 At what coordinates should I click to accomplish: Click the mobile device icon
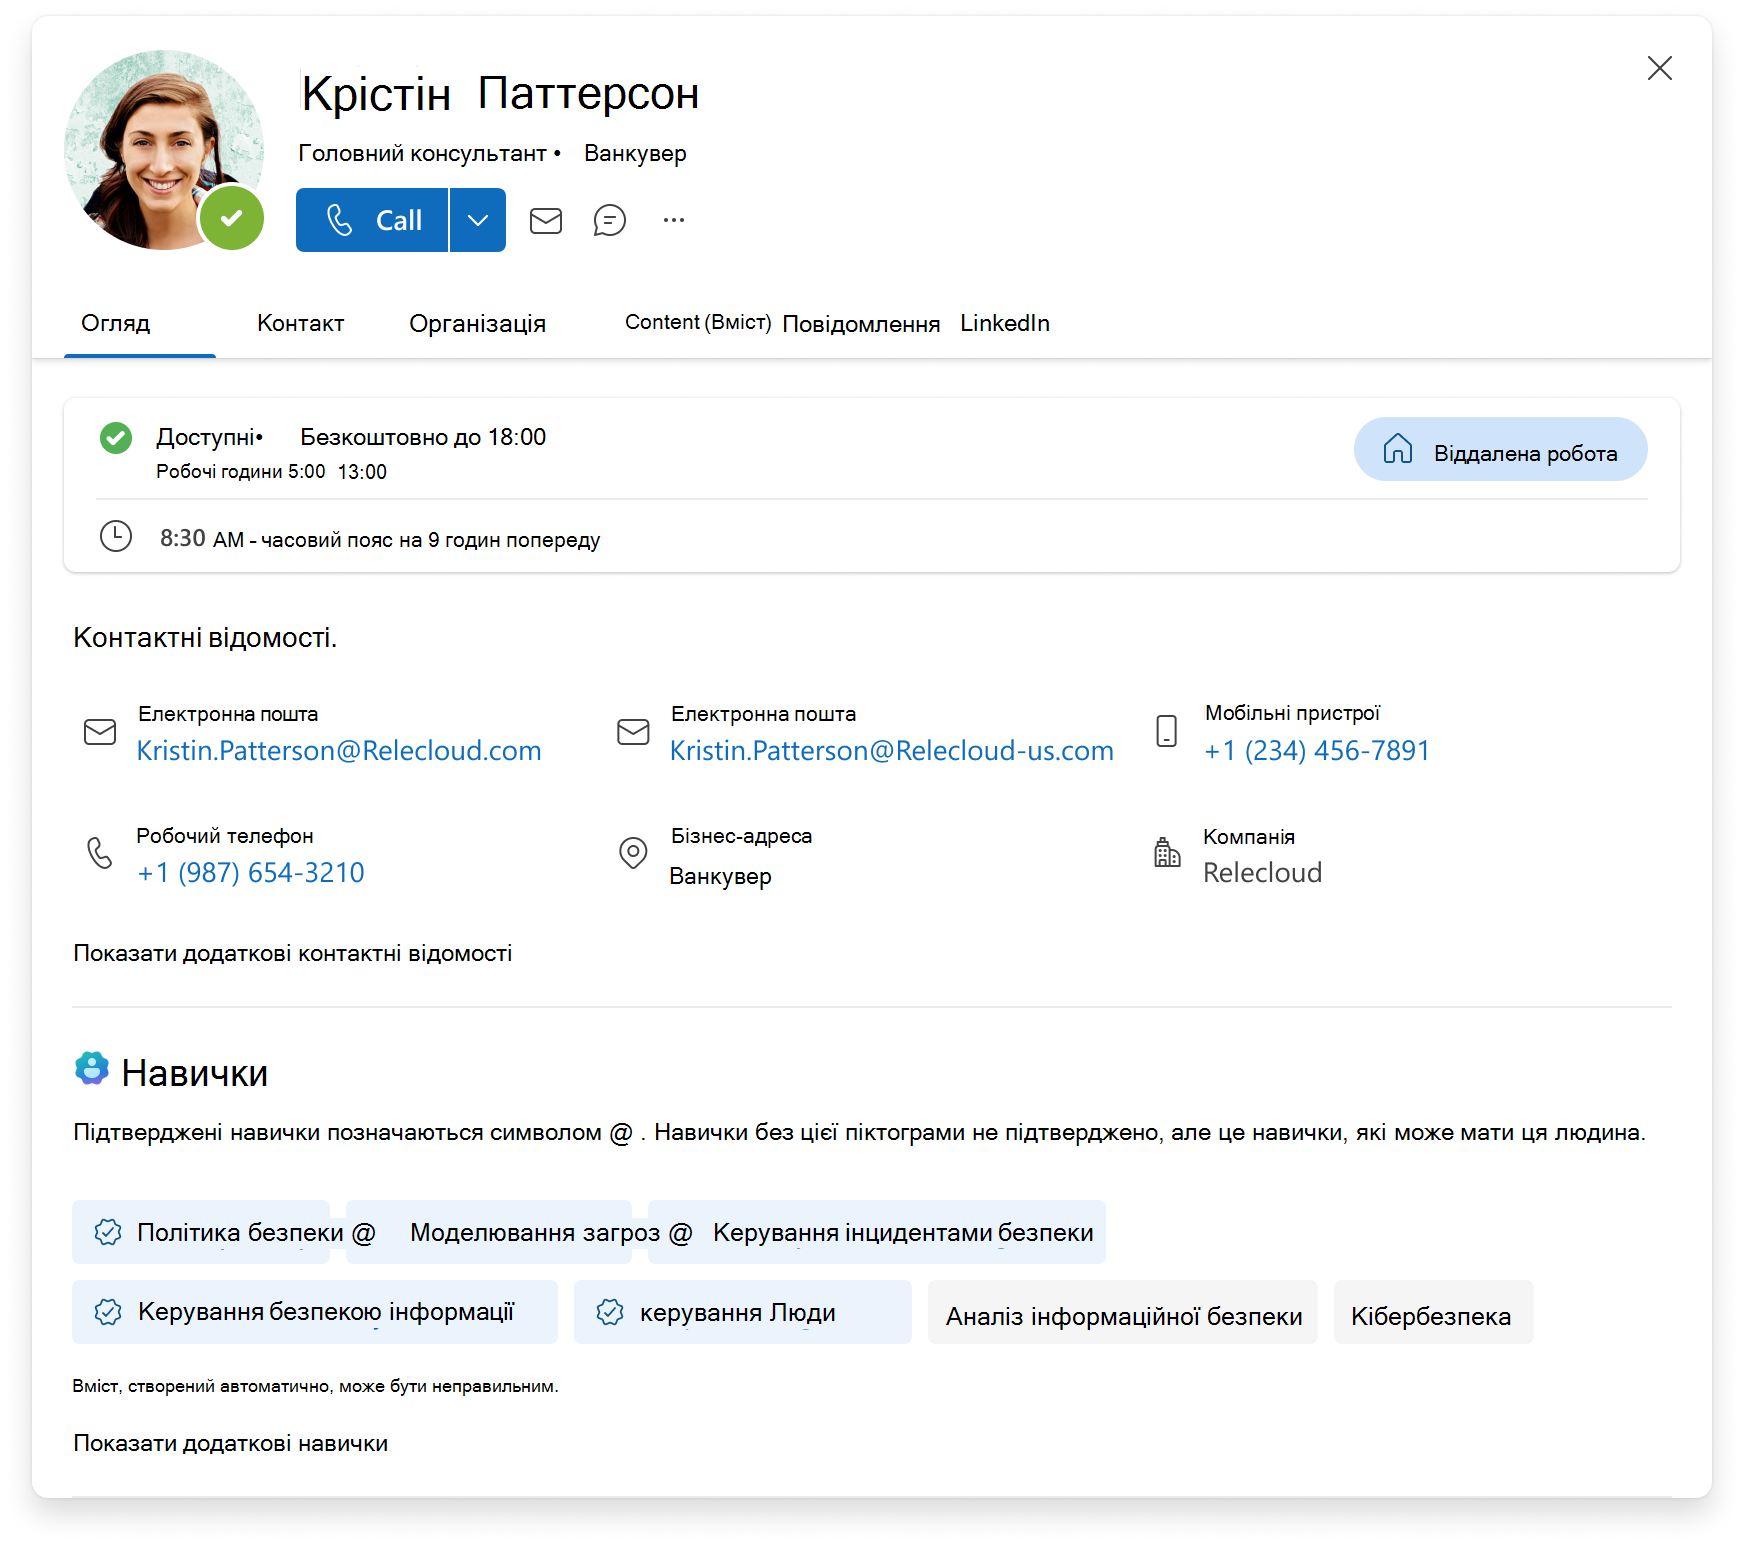point(1166,731)
